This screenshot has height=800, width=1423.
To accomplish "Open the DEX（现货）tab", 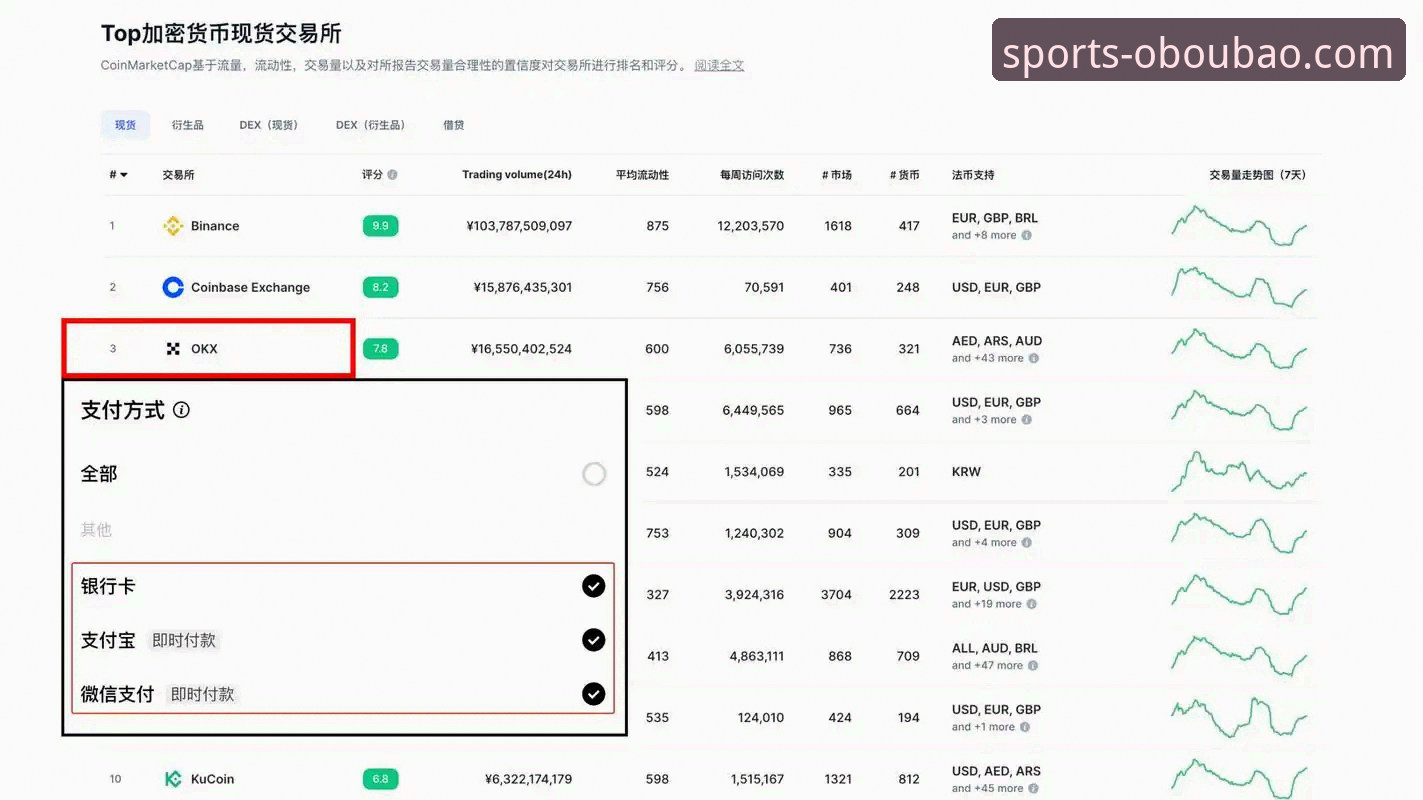I will [x=269, y=125].
